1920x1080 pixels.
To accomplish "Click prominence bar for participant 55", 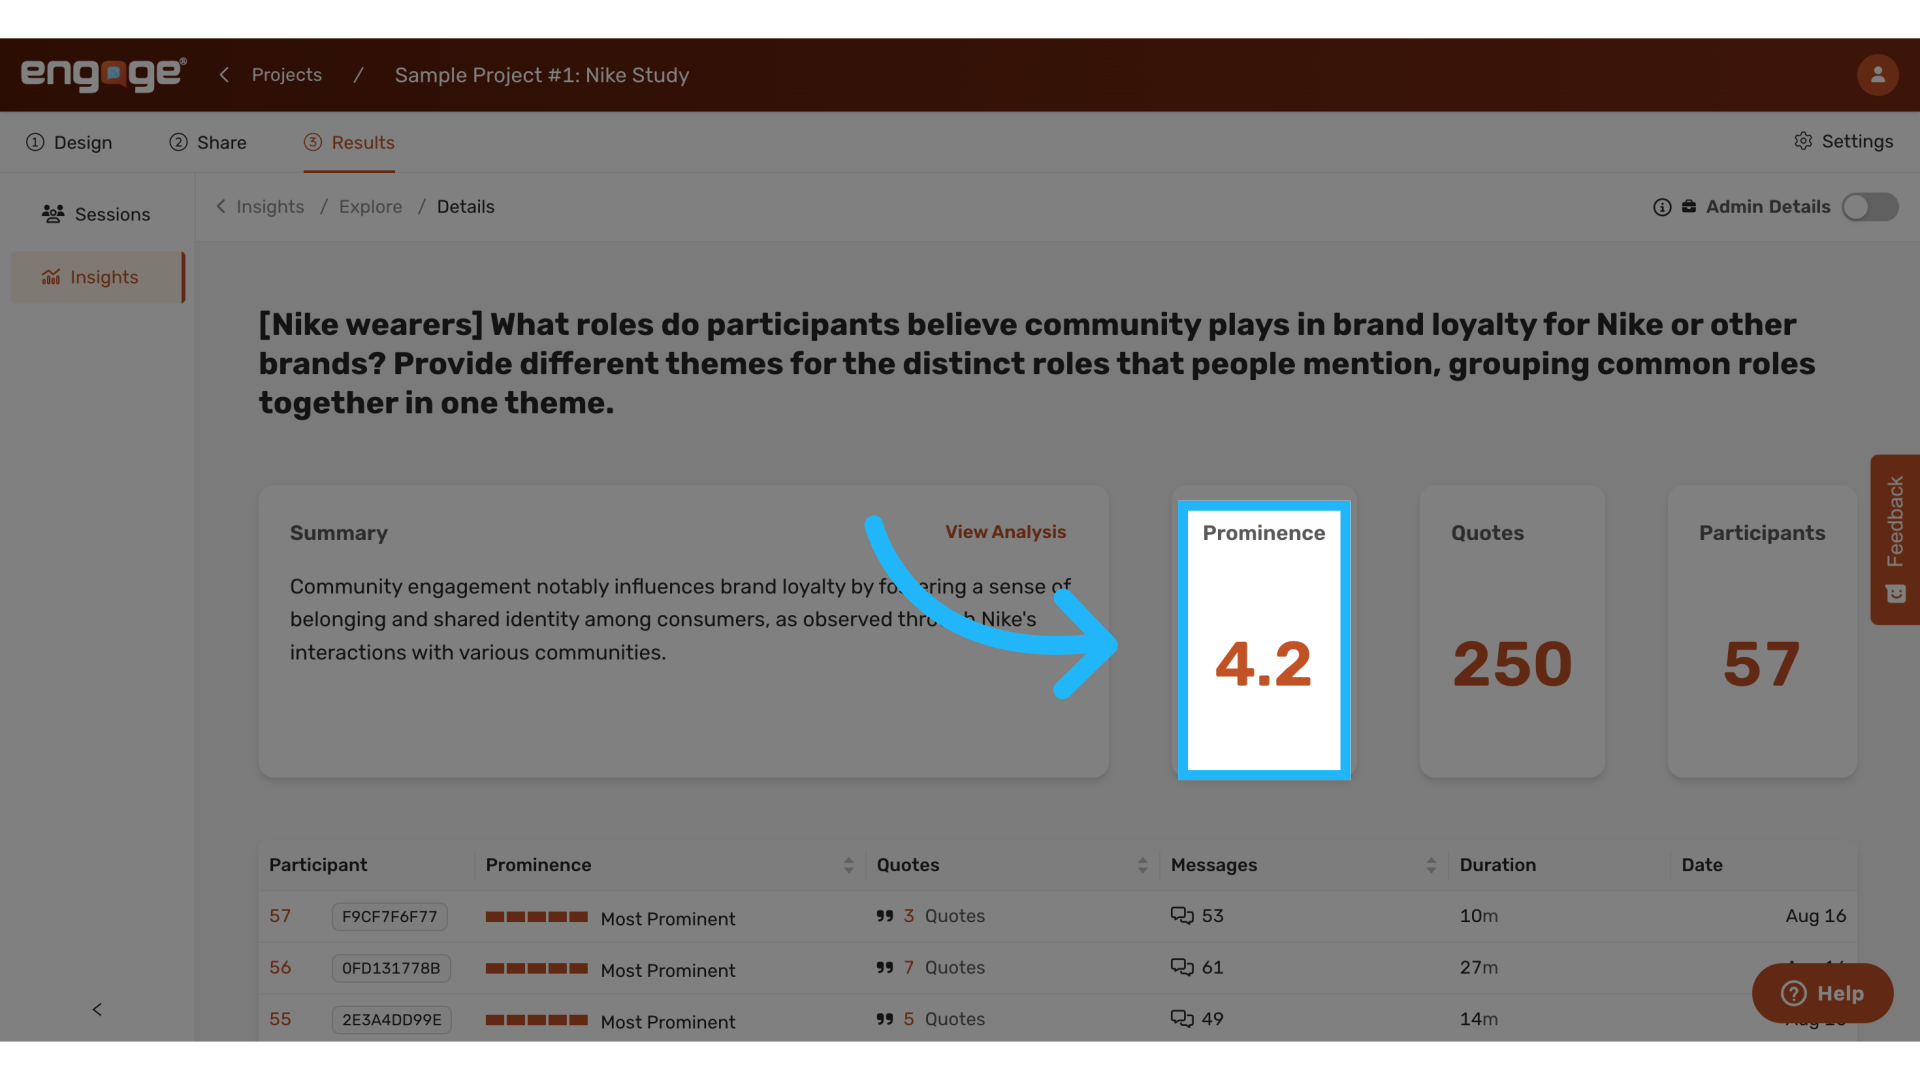I will tap(536, 1020).
